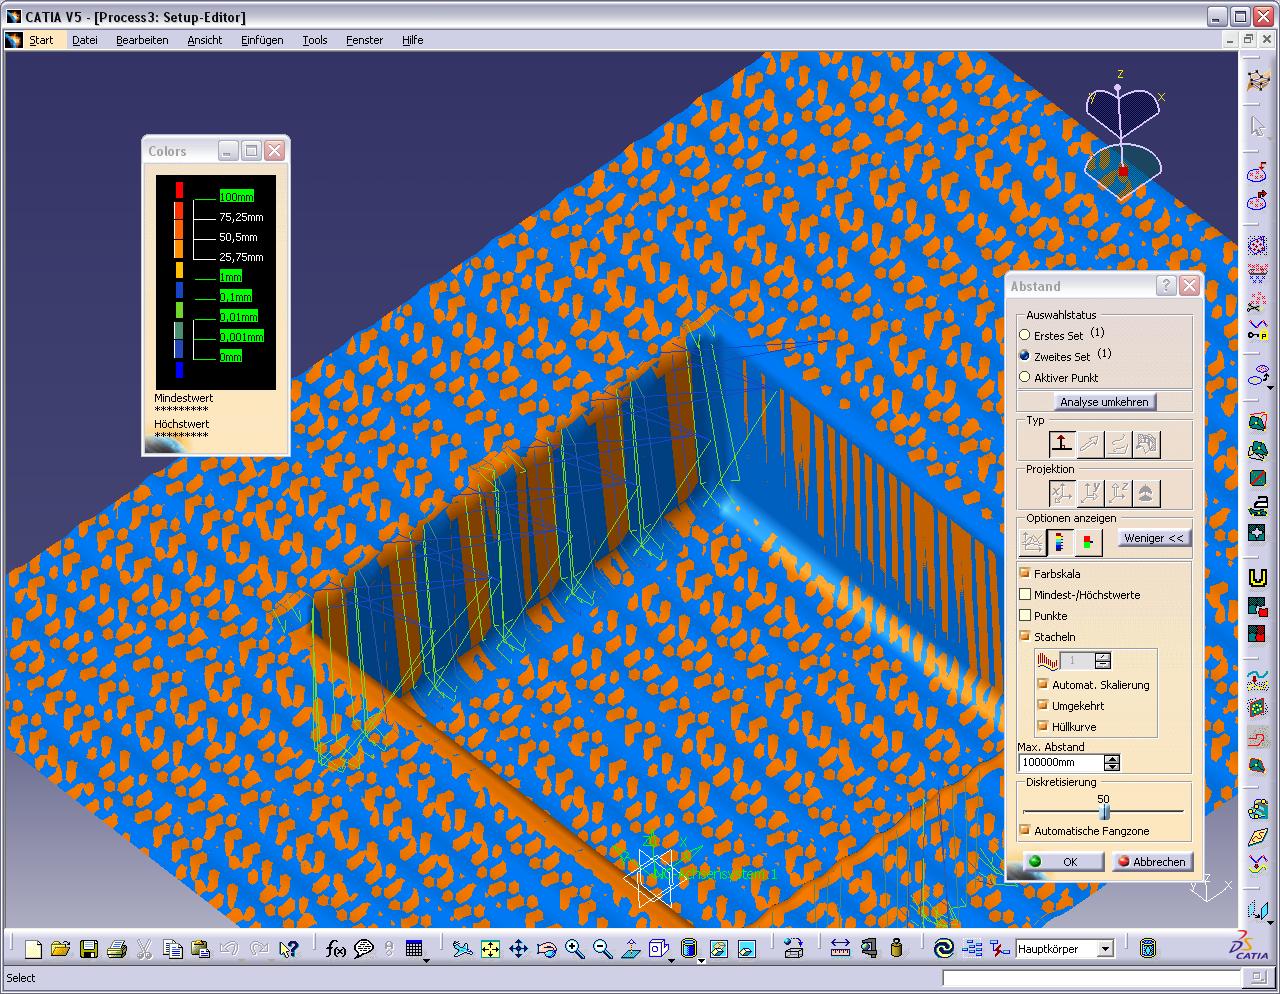Enable the Mindest-/Höchstwerte checkbox
This screenshot has width=1280, height=994.
point(1024,594)
